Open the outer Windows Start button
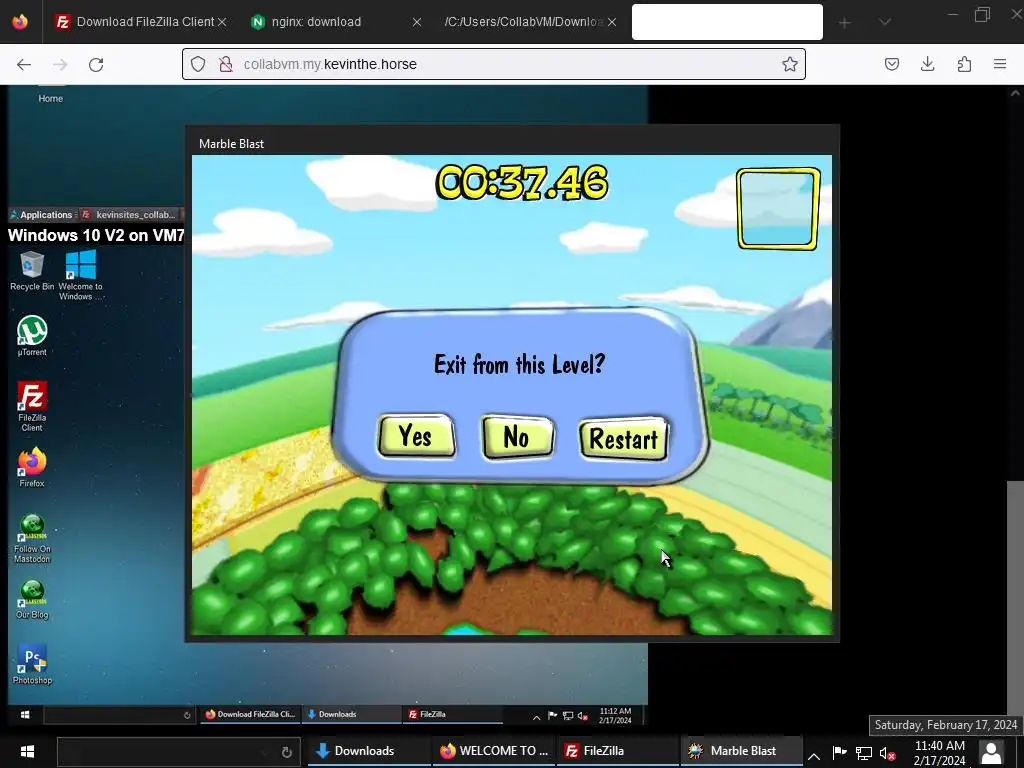1024x768 pixels. [27, 751]
